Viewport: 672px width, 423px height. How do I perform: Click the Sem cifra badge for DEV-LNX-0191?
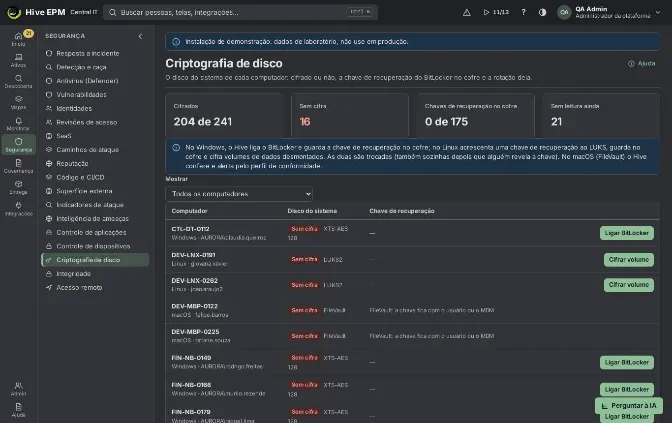click(x=304, y=259)
